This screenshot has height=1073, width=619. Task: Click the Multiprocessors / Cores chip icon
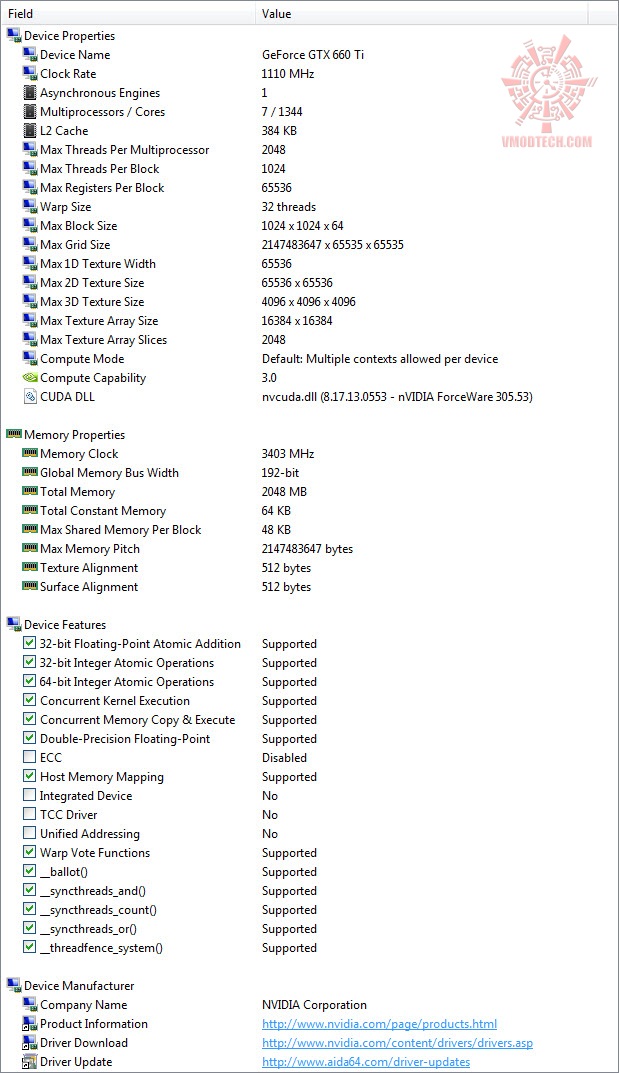29,112
